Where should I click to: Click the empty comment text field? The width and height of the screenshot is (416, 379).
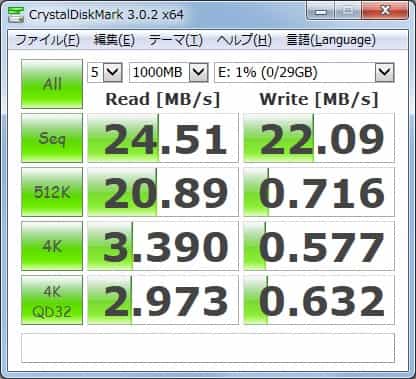[x=208, y=348]
